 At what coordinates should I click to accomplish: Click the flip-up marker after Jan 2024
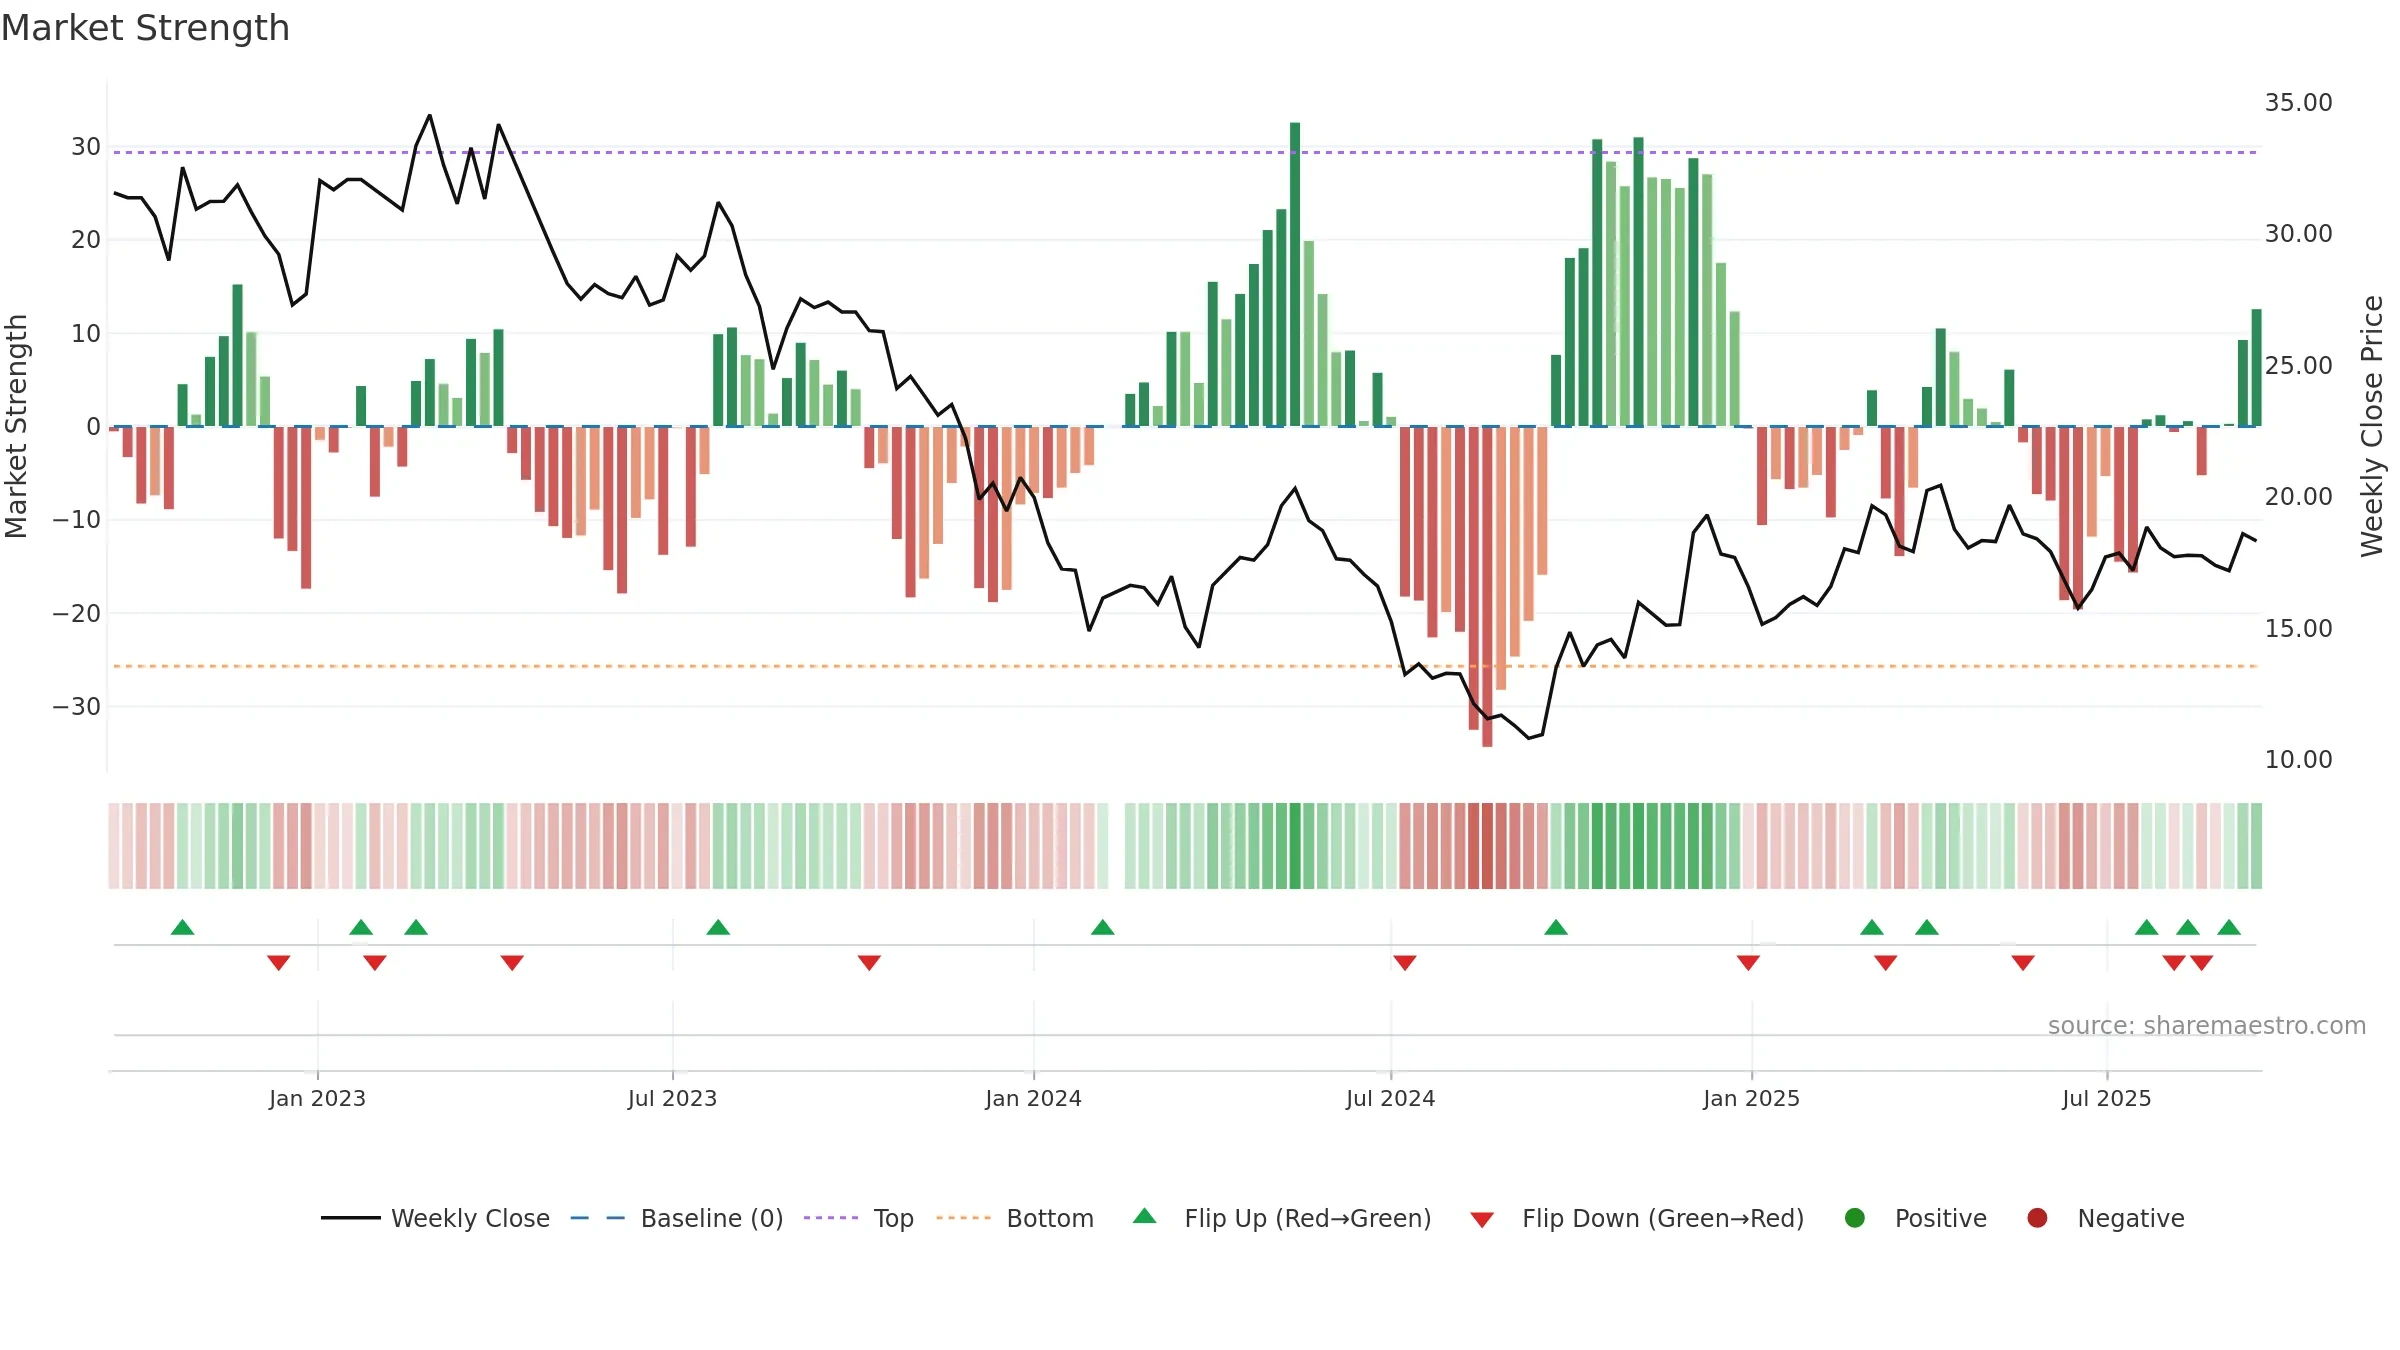tap(1103, 927)
